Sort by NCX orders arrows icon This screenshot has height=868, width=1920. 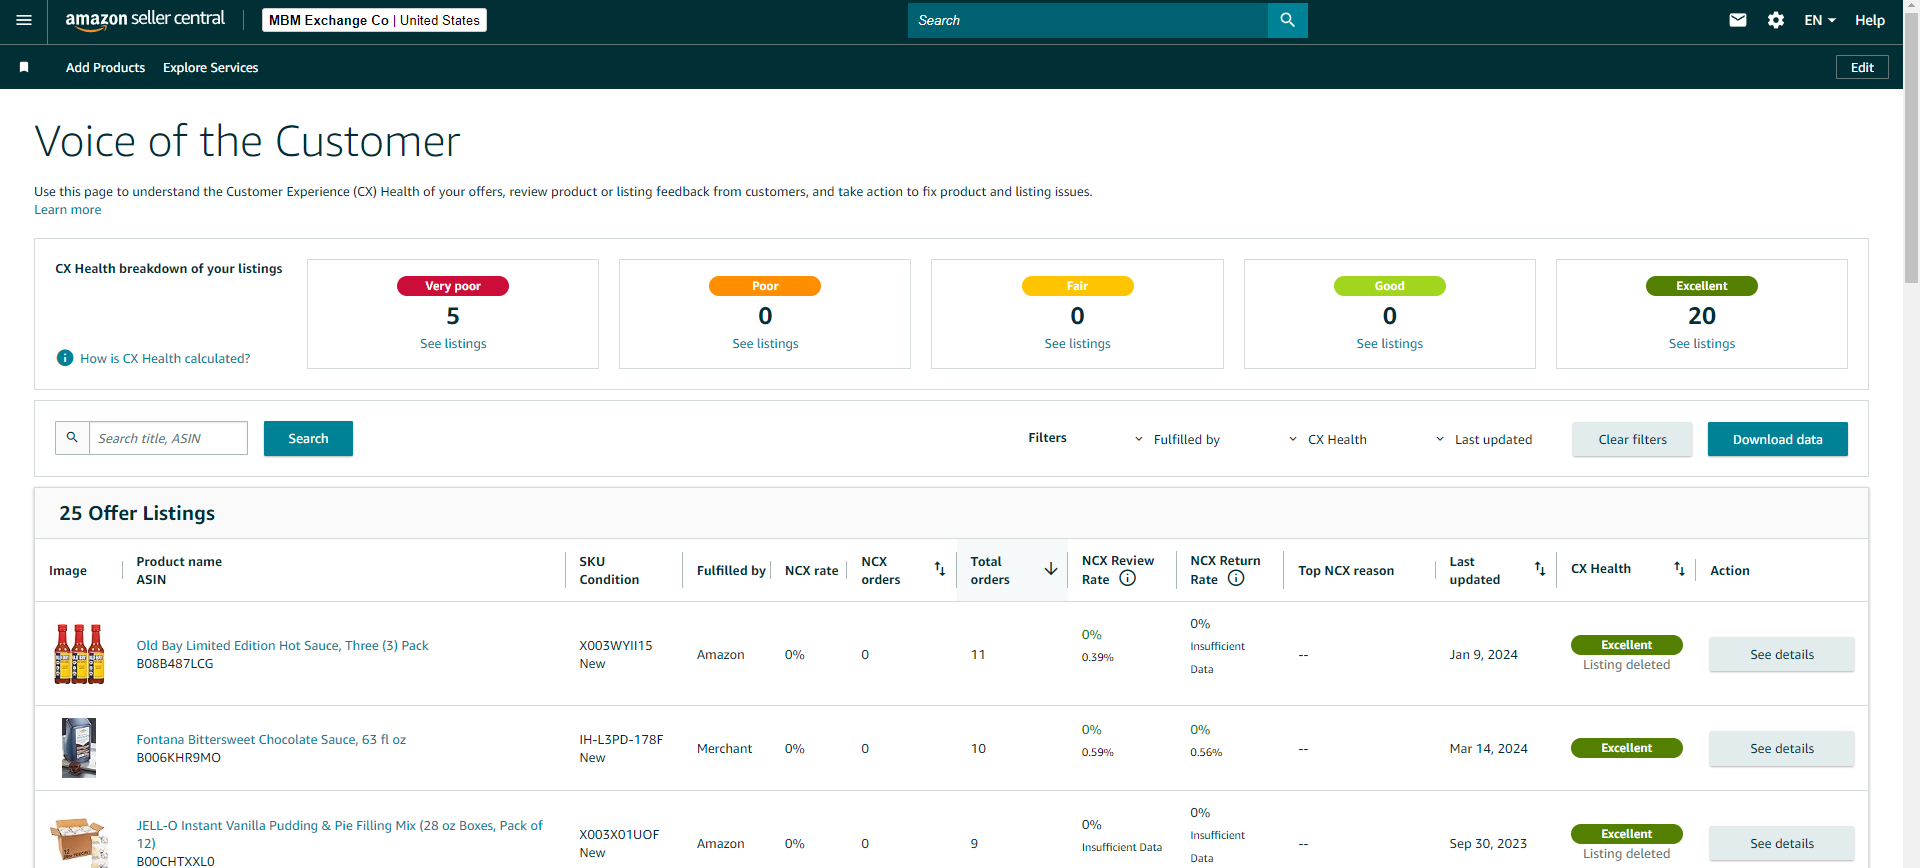[940, 569]
